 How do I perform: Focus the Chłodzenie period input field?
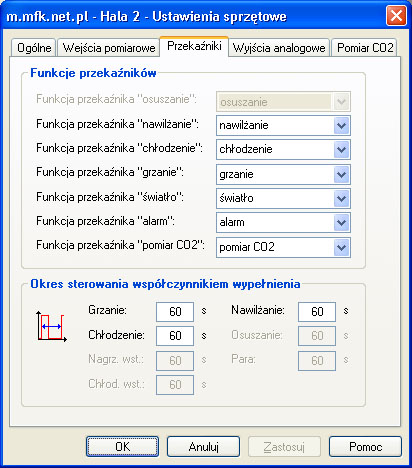[175, 336]
